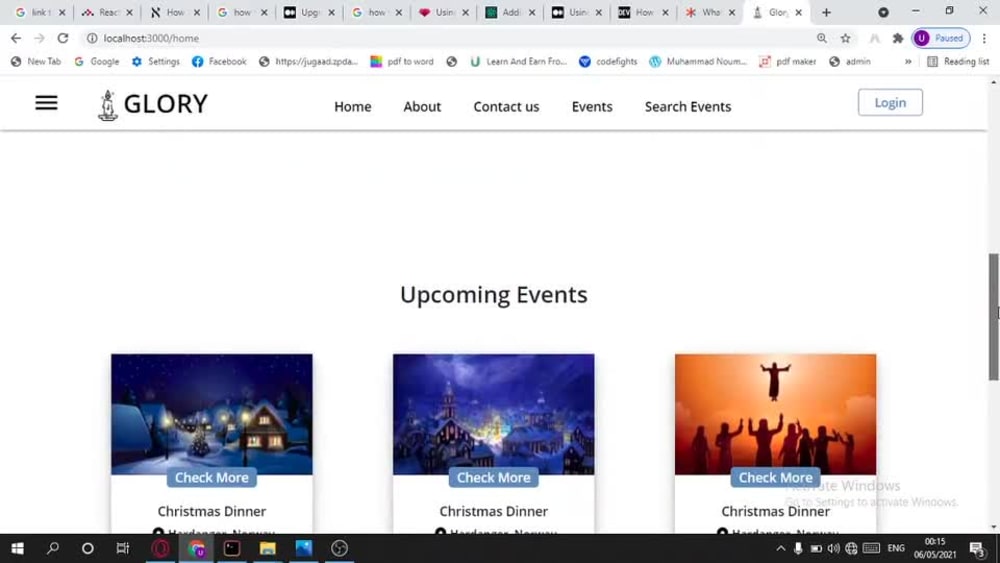This screenshot has width=1000, height=563.
Task: Open the Windows Start menu
Action: [x=17, y=548]
